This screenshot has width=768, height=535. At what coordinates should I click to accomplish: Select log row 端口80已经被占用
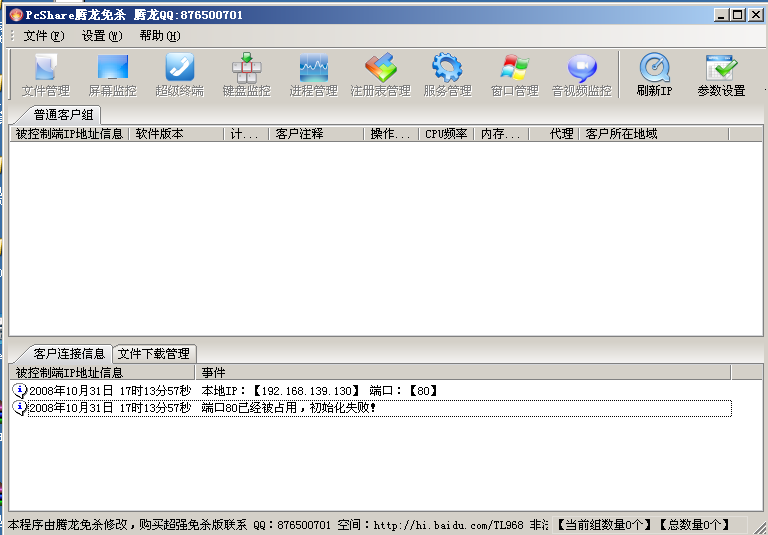371,408
